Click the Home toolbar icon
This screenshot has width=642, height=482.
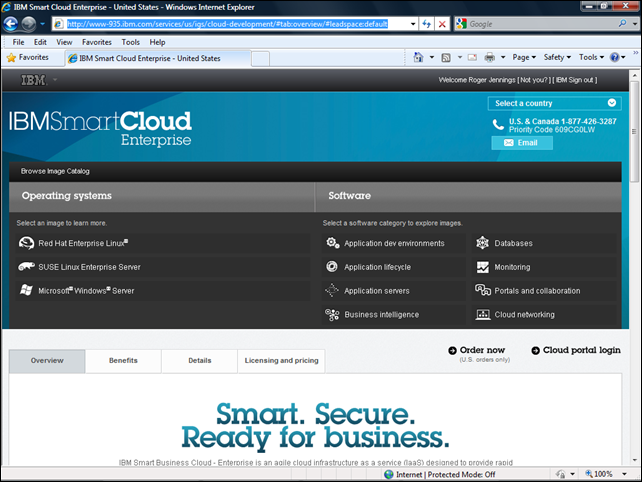click(418, 57)
